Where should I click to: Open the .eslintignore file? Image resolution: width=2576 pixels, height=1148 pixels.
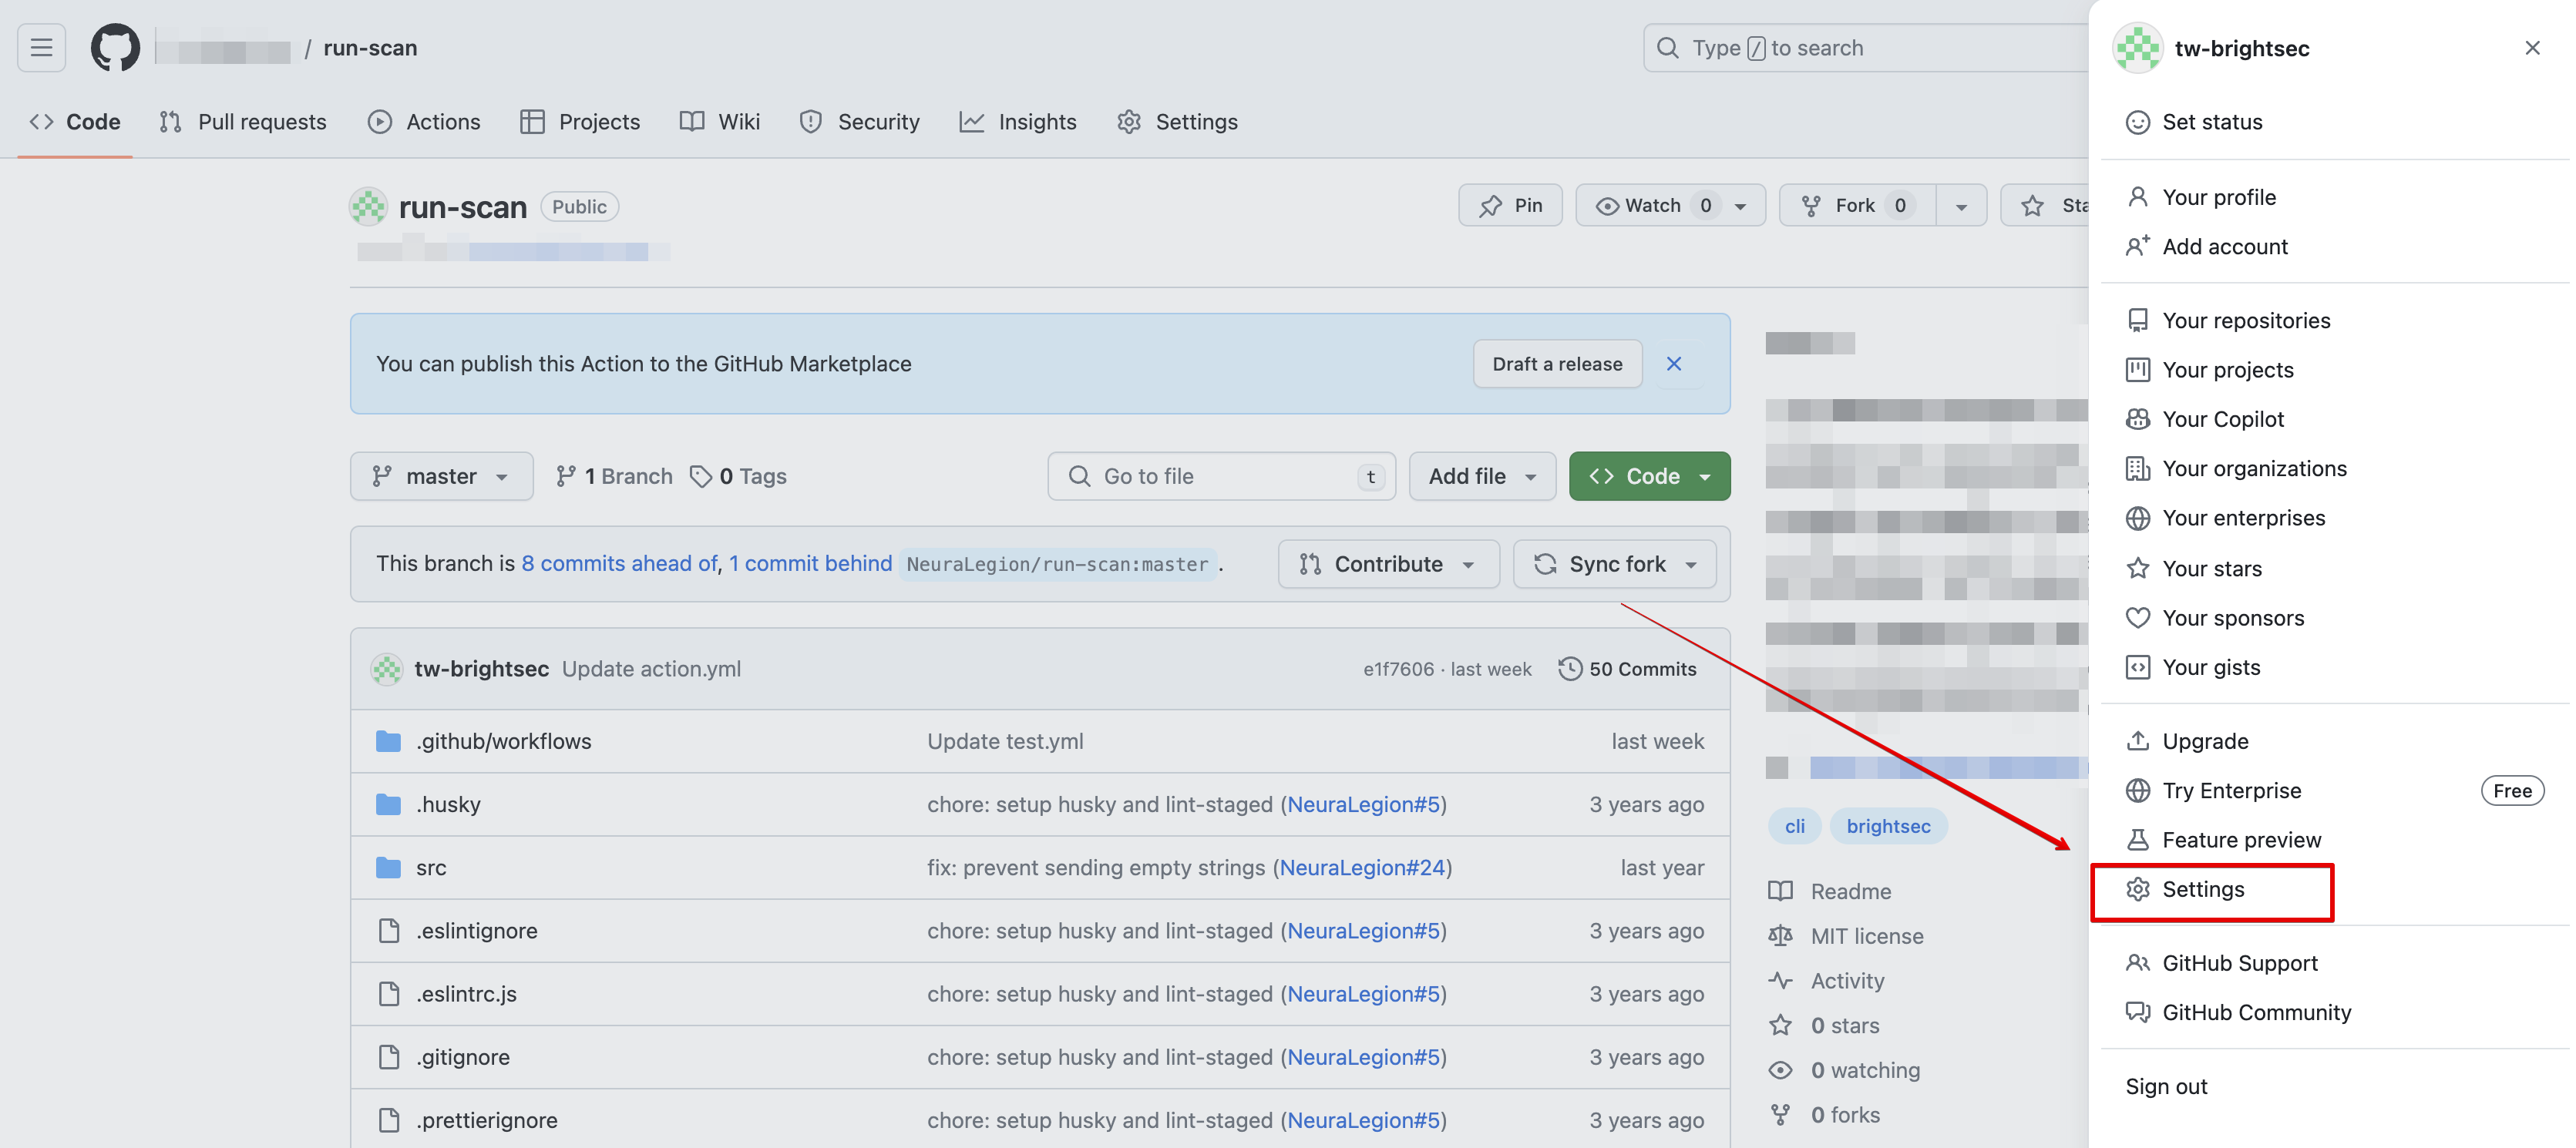tap(477, 930)
